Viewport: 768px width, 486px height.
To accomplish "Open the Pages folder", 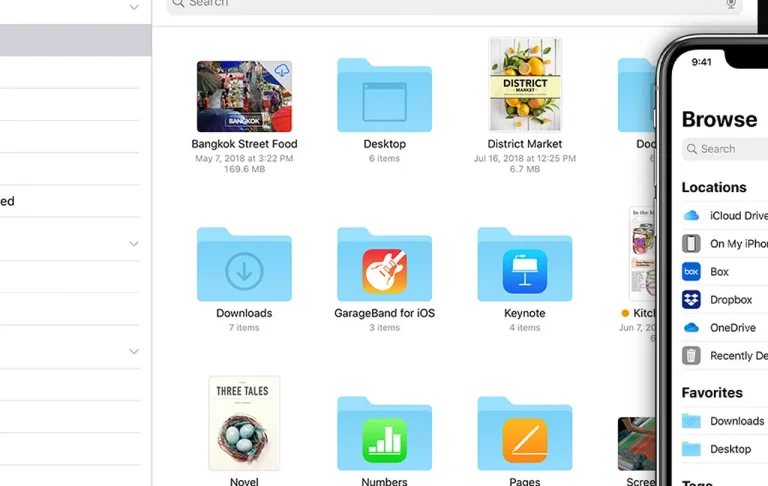I will click(x=525, y=434).
